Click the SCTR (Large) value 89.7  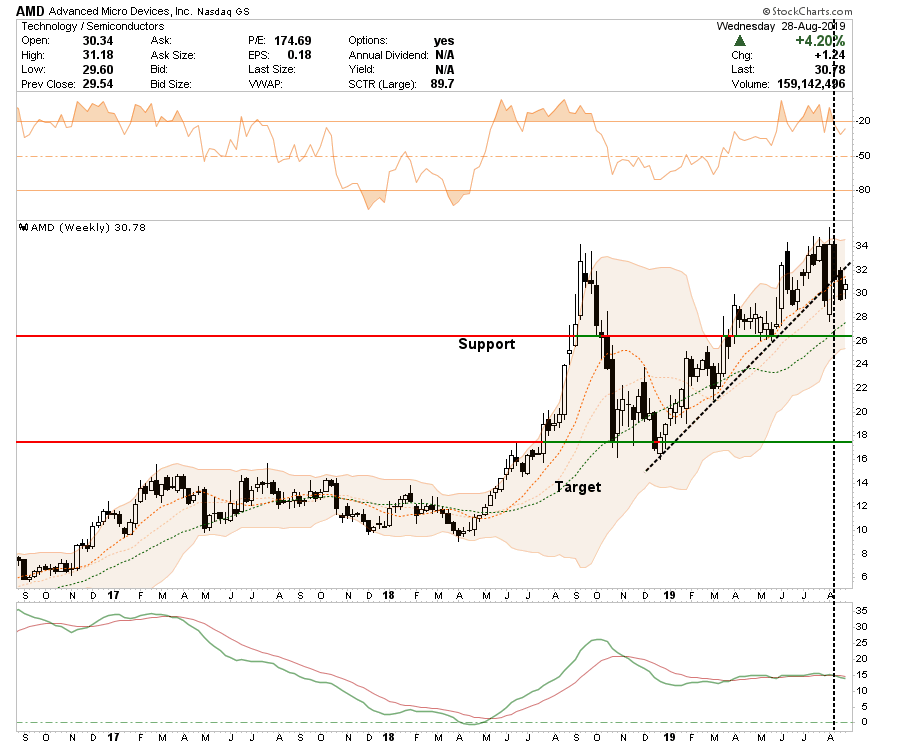tap(442, 84)
